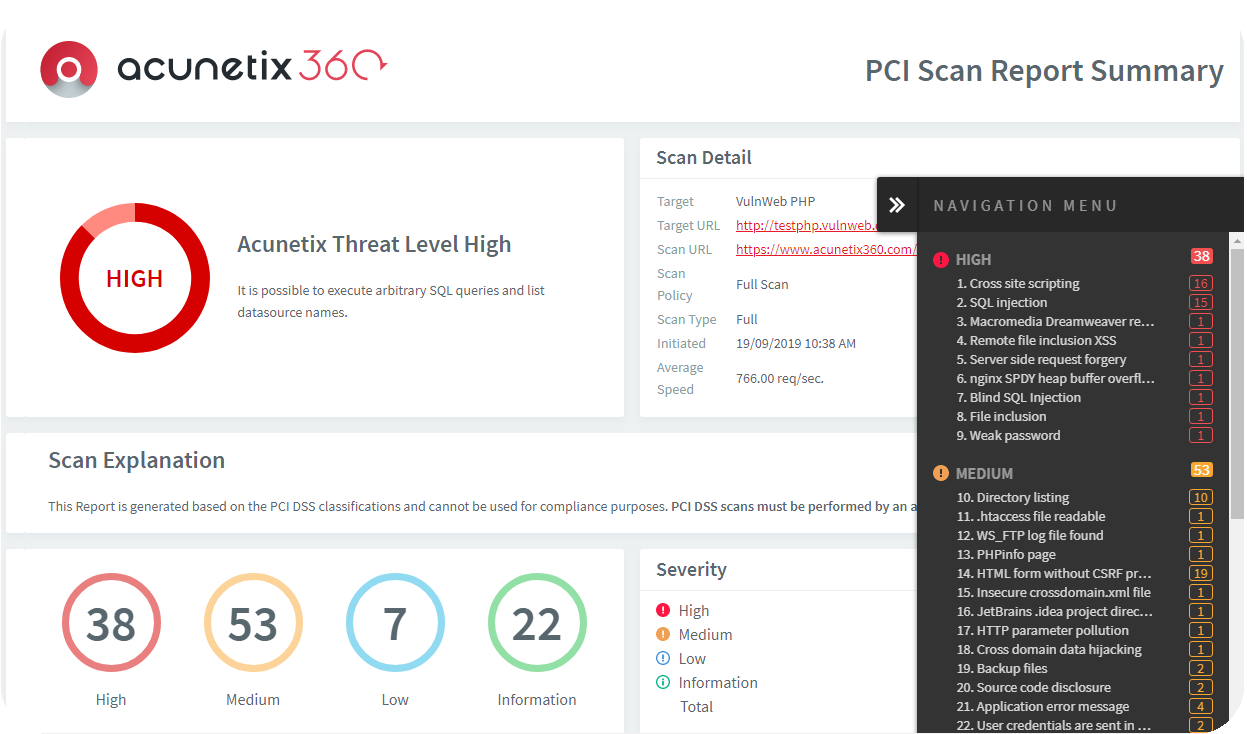
Task: Open nginx SPDY heap buffer overflow entry
Action: [x=1056, y=378]
